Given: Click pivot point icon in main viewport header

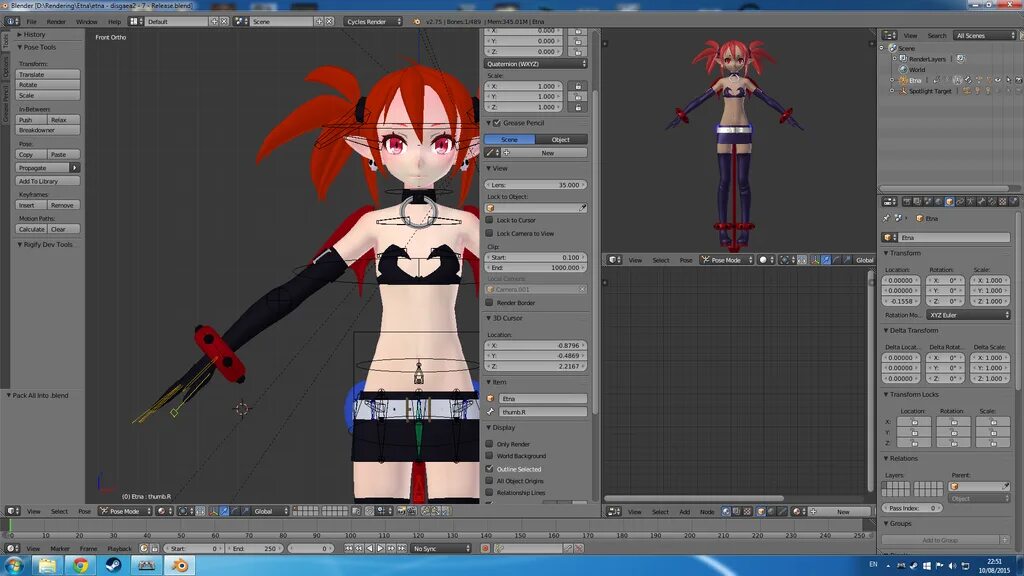Looking at the screenshot, I should pos(184,511).
